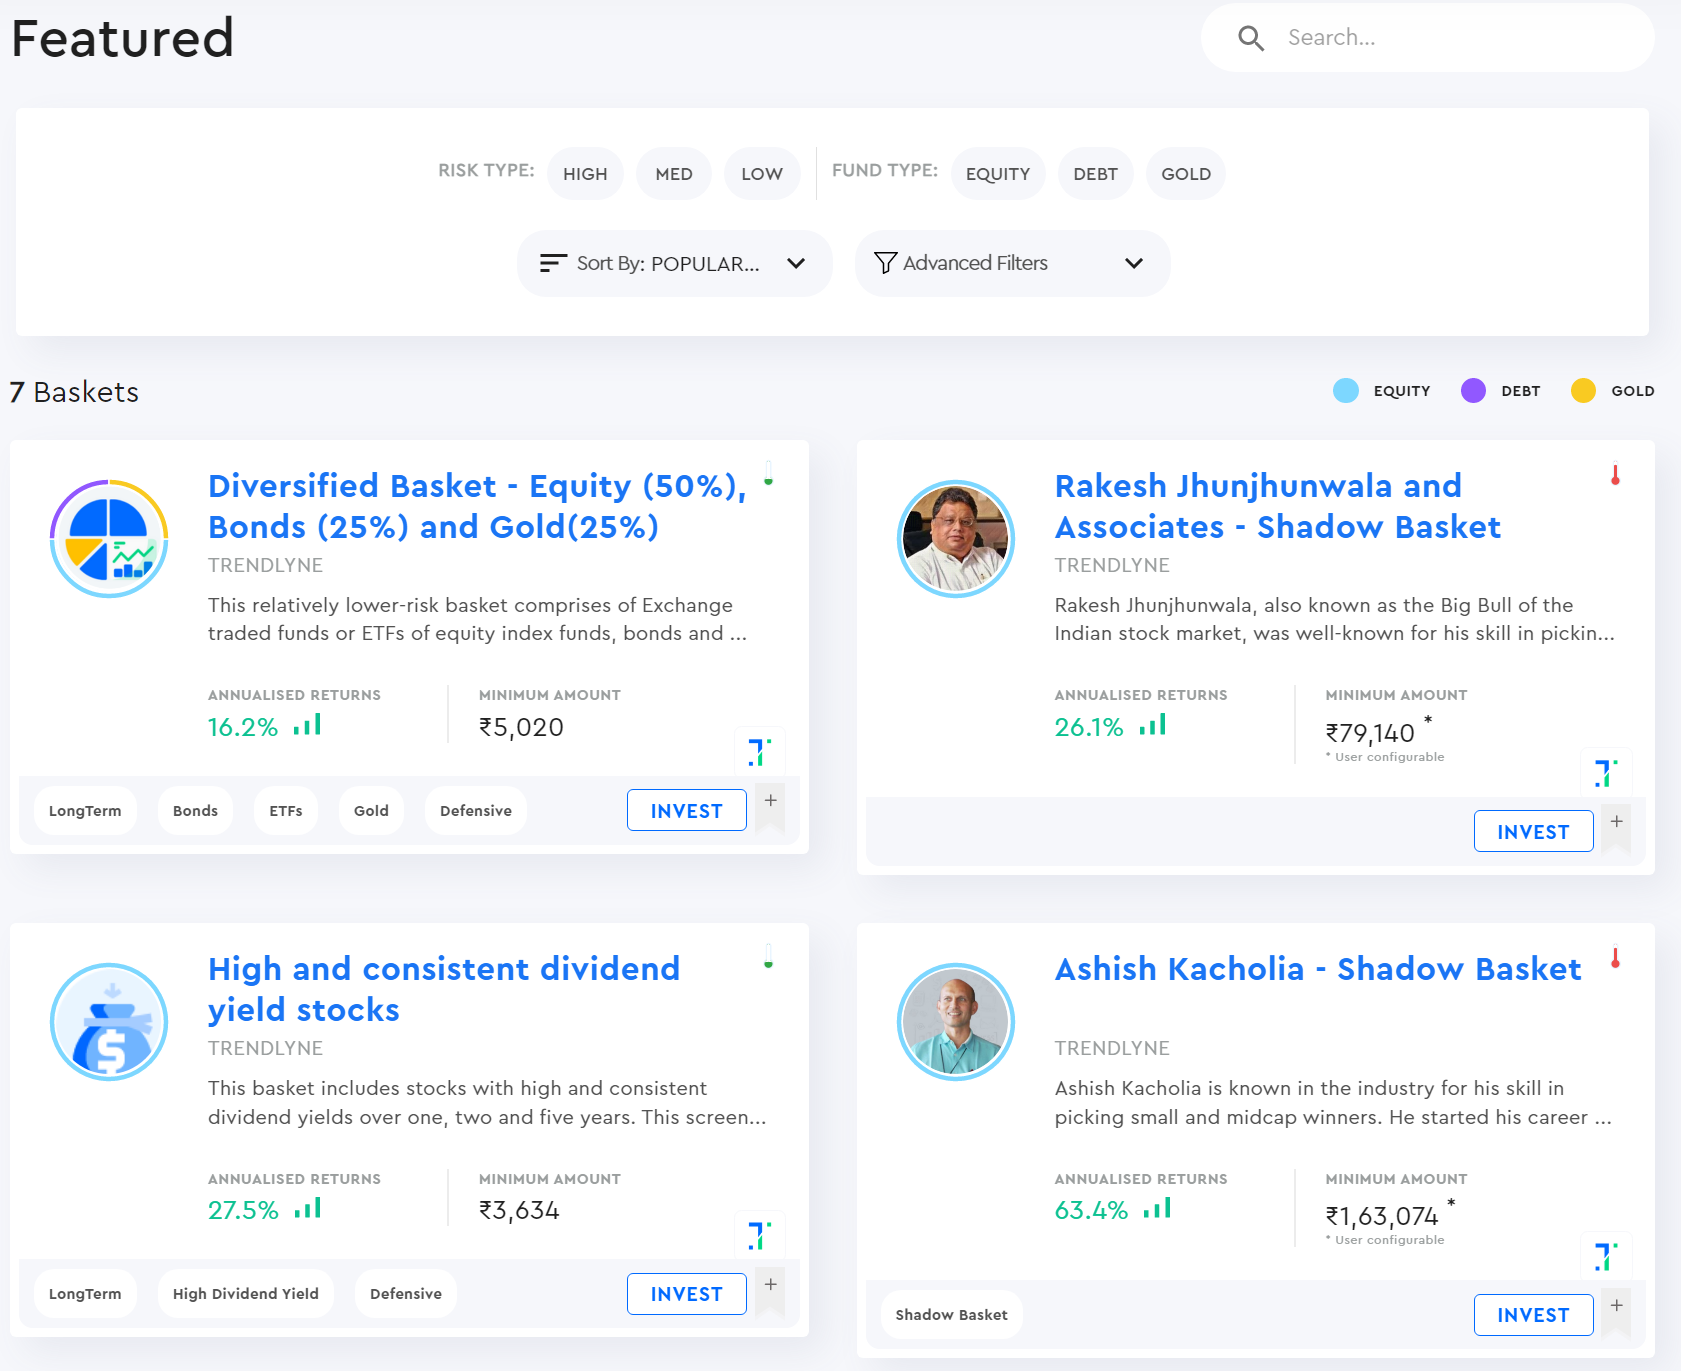Select the Shadow Basket tag
The width and height of the screenshot is (1681, 1371).
click(x=952, y=1315)
